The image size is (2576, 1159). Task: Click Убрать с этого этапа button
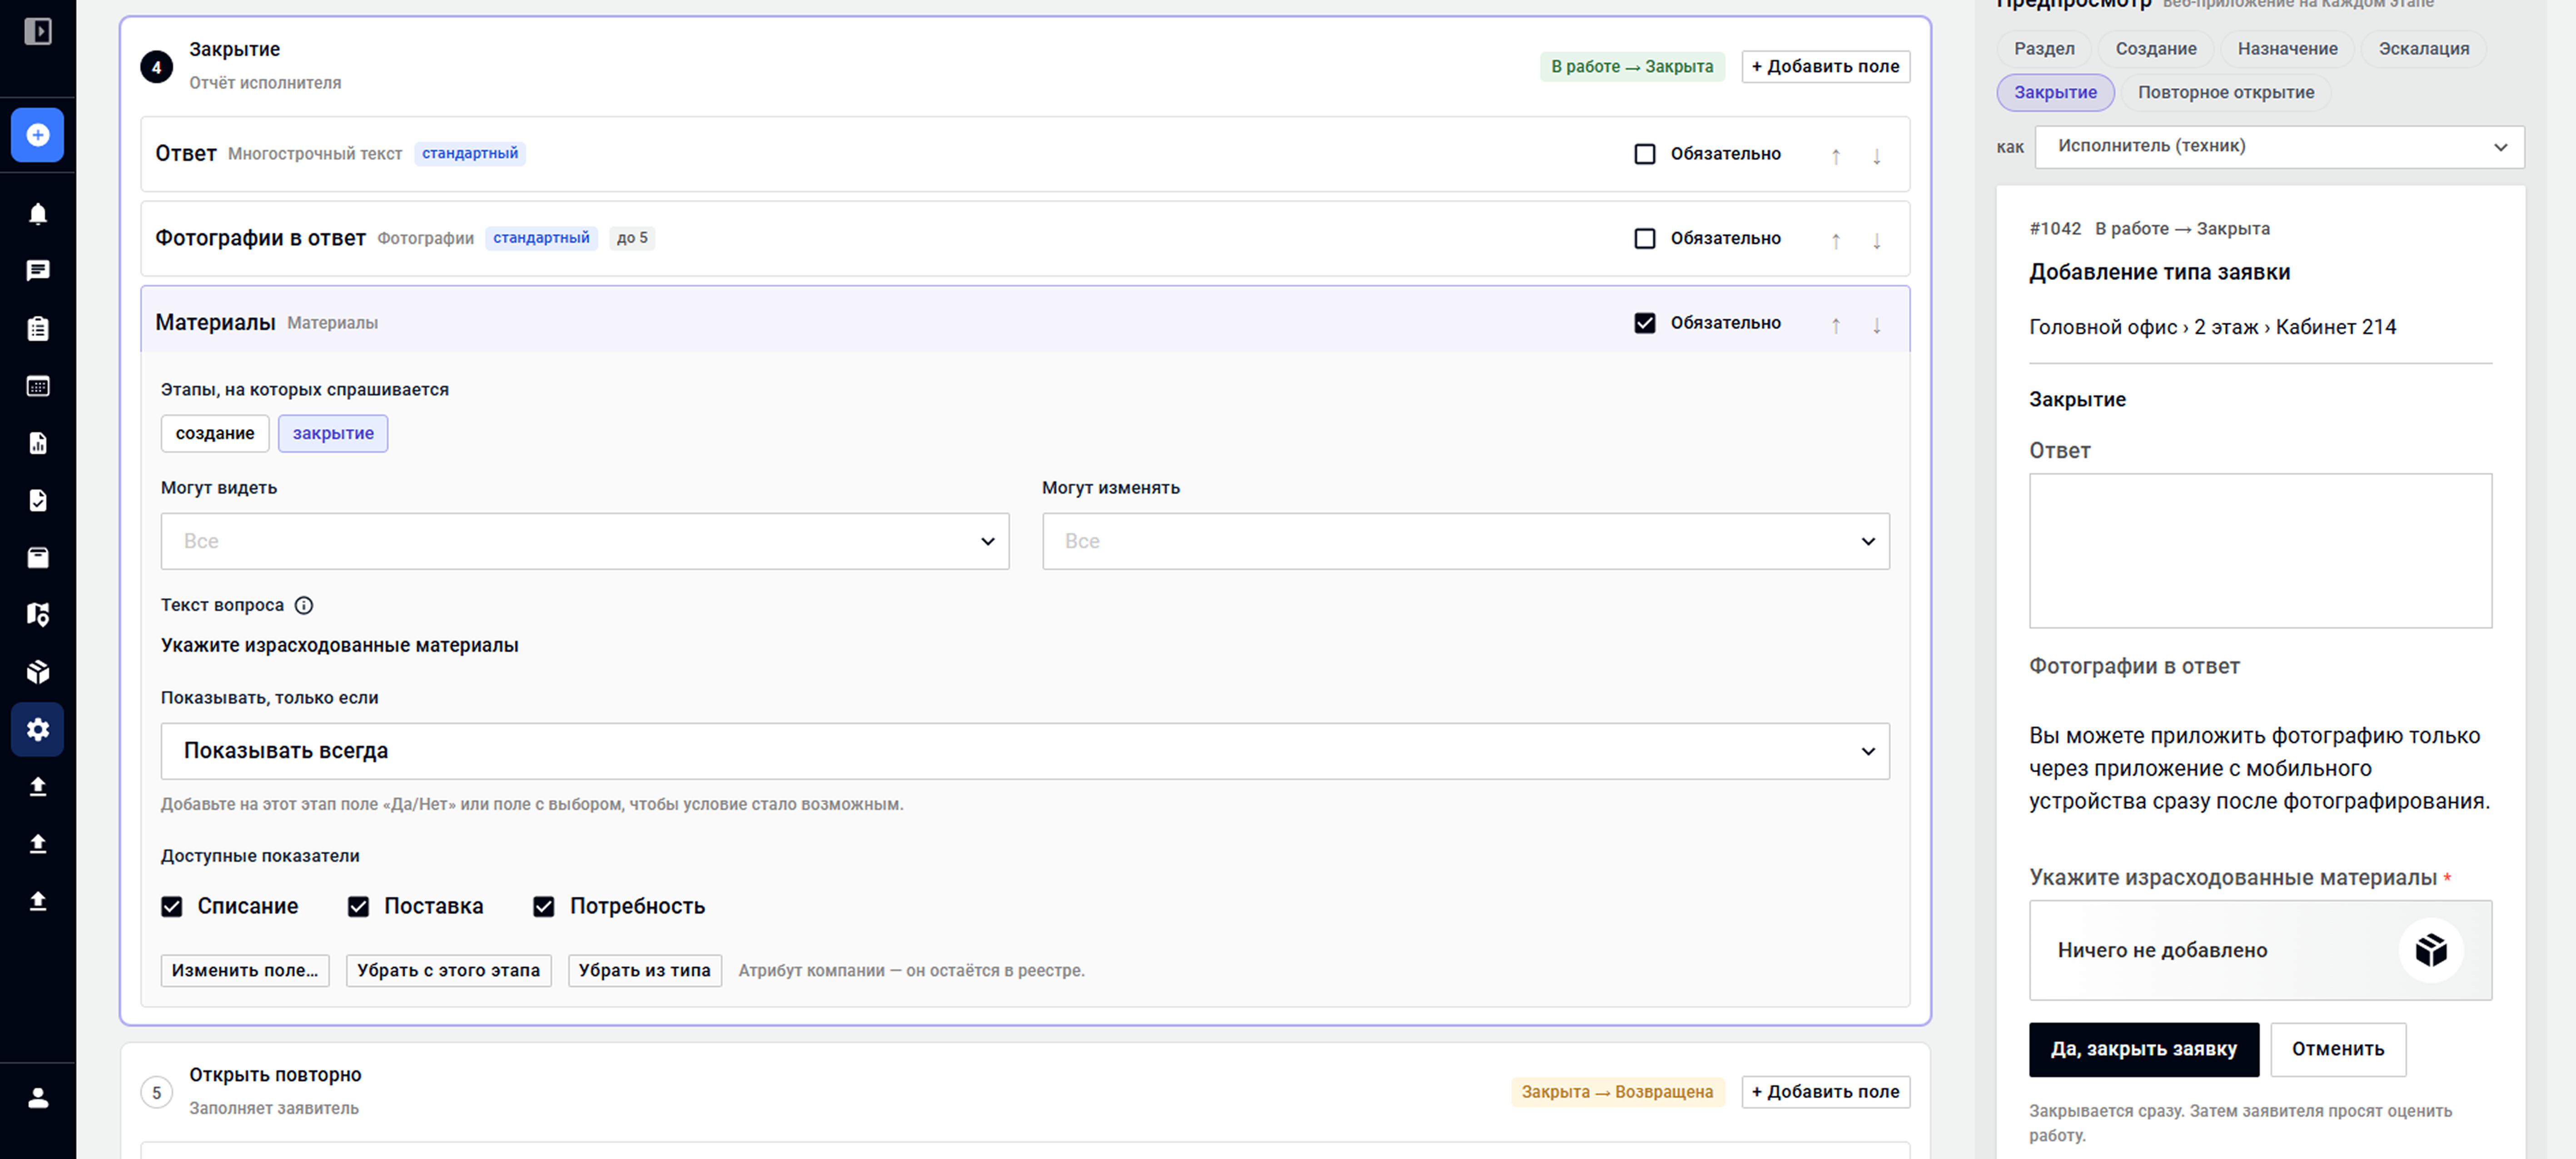point(448,971)
